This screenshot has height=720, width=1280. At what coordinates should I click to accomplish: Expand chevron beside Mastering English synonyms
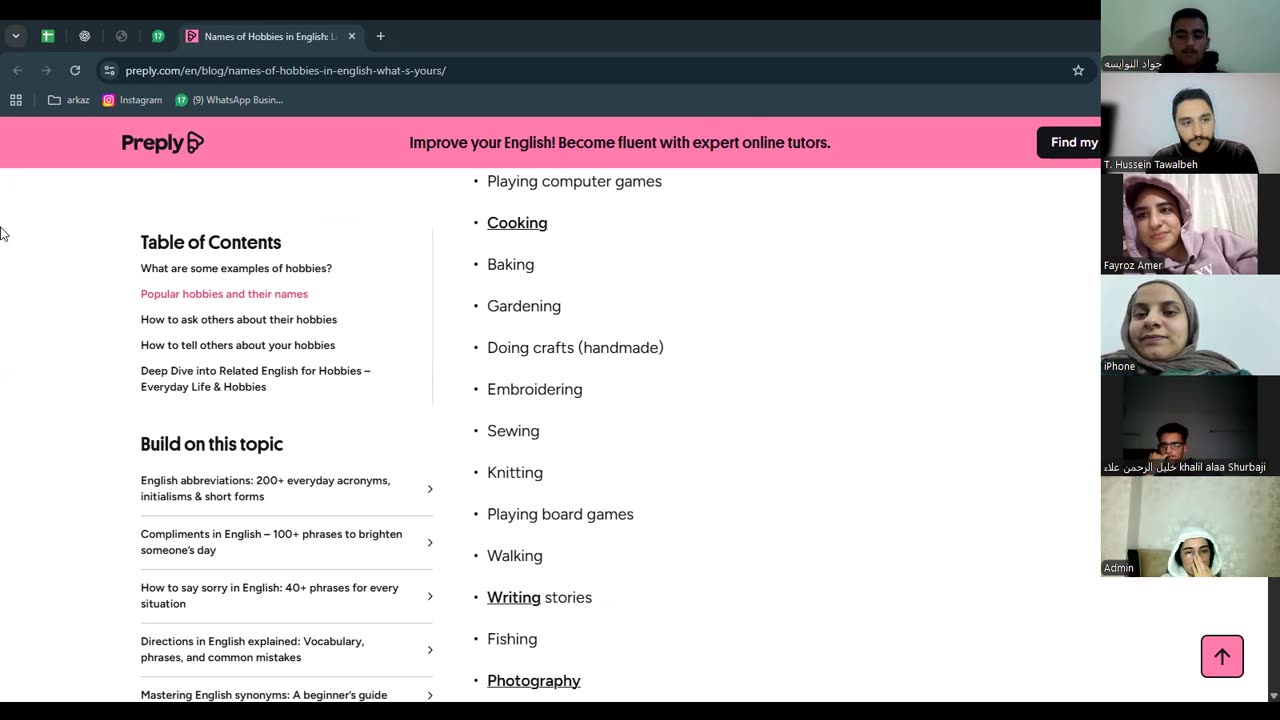[430, 695]
